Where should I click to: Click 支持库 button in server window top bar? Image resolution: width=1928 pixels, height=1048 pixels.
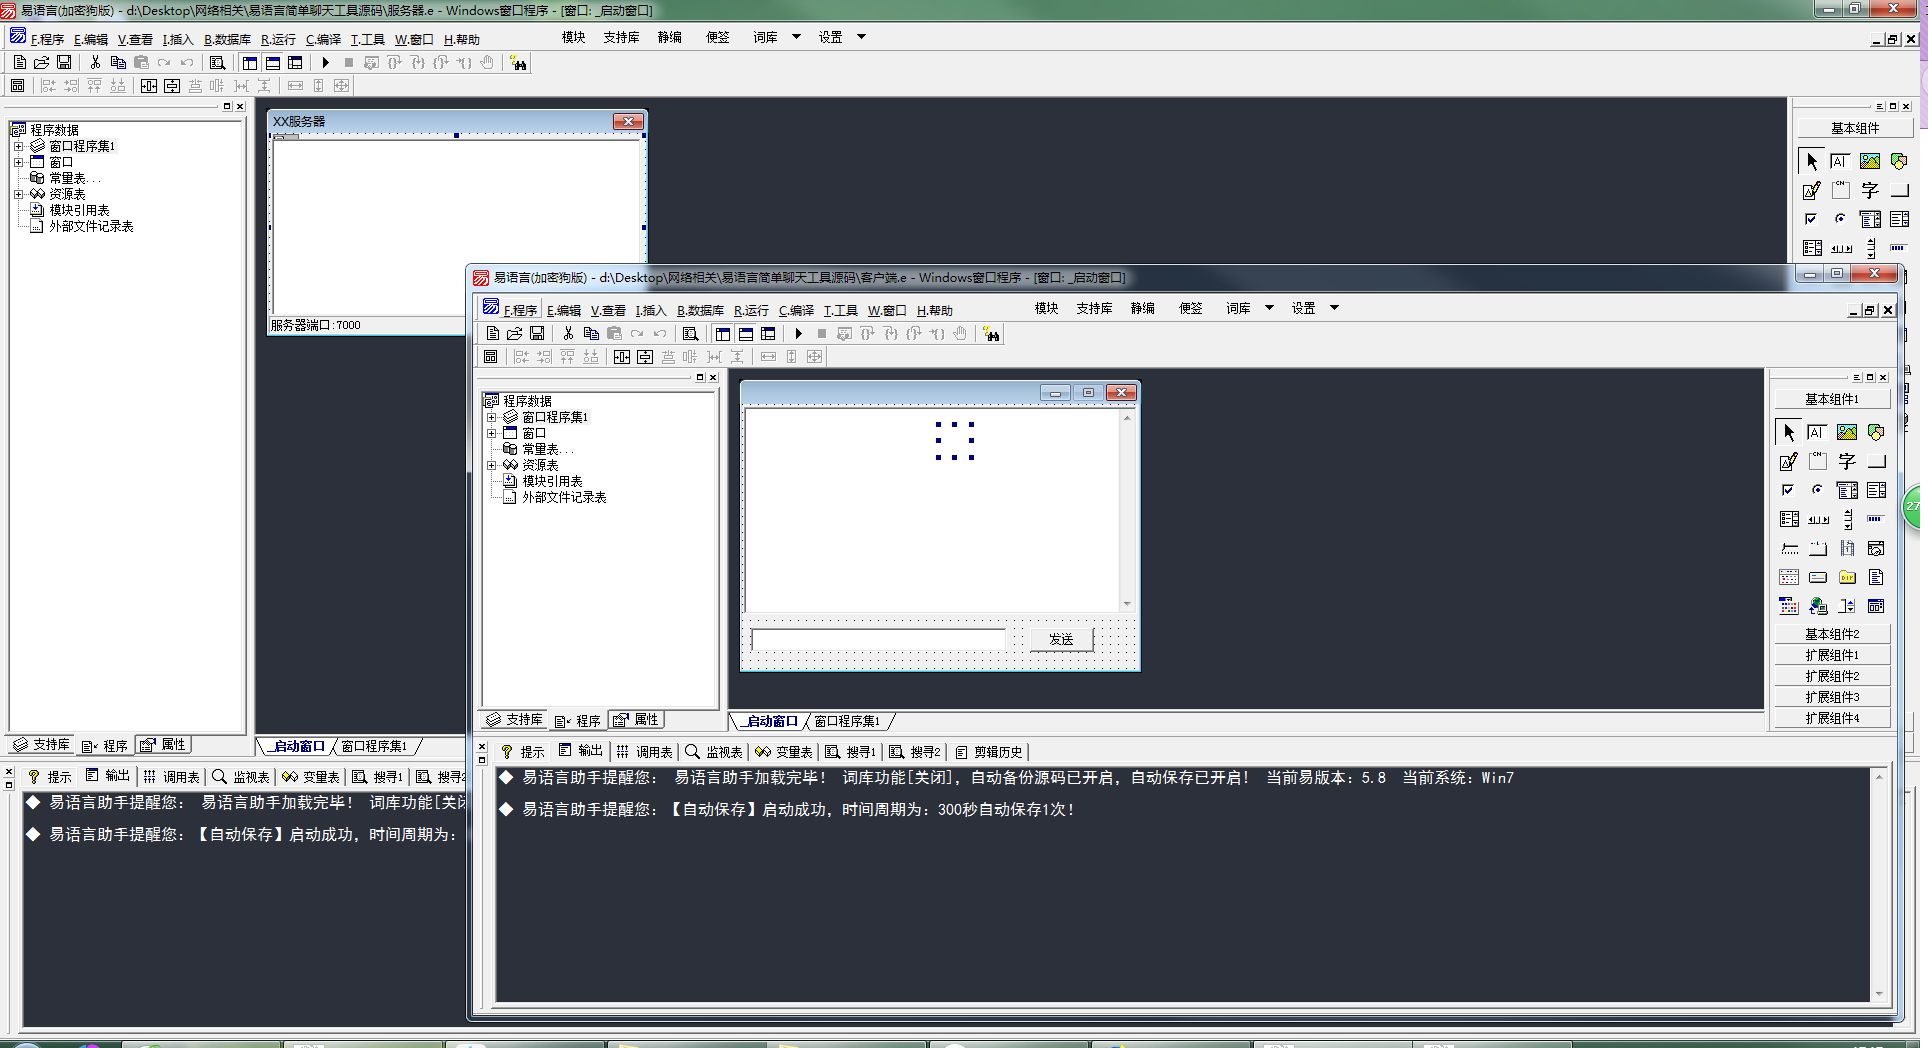621,37
